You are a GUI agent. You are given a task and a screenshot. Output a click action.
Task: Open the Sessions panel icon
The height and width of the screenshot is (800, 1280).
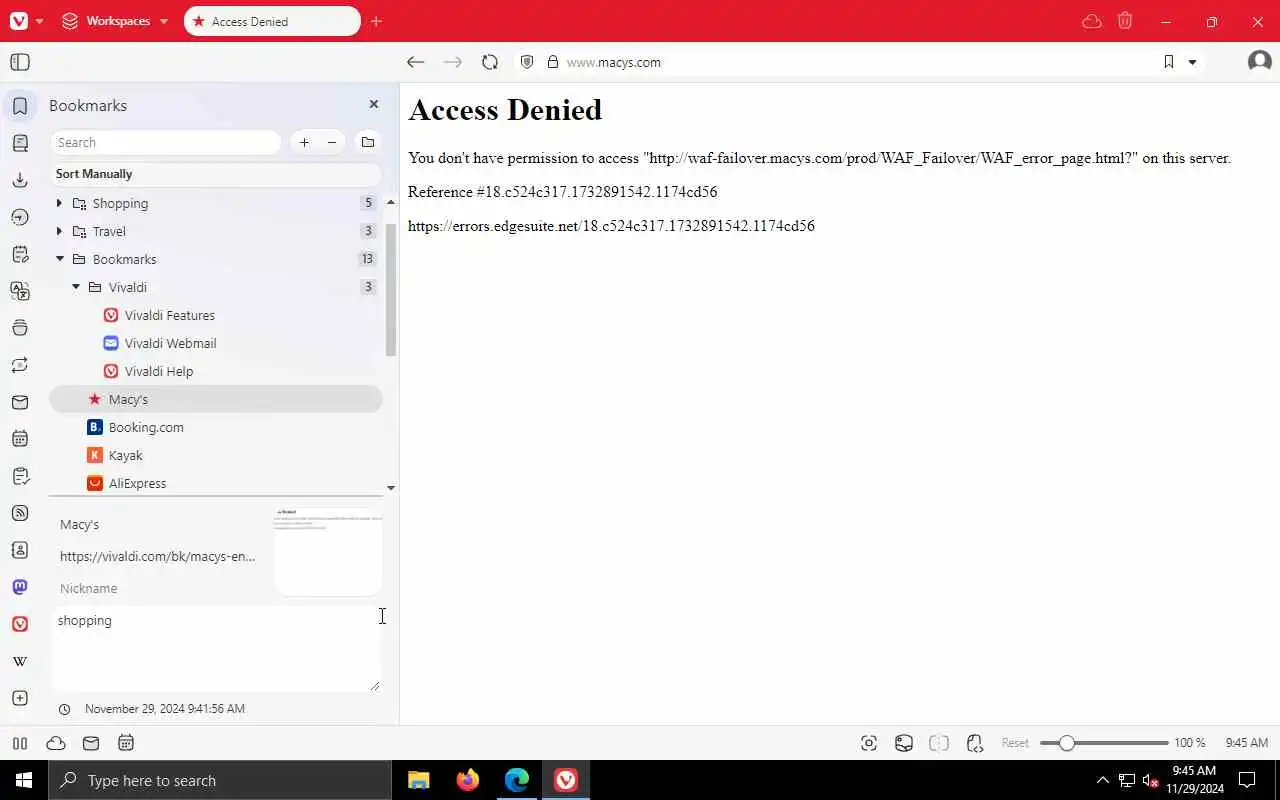point(19,365)
